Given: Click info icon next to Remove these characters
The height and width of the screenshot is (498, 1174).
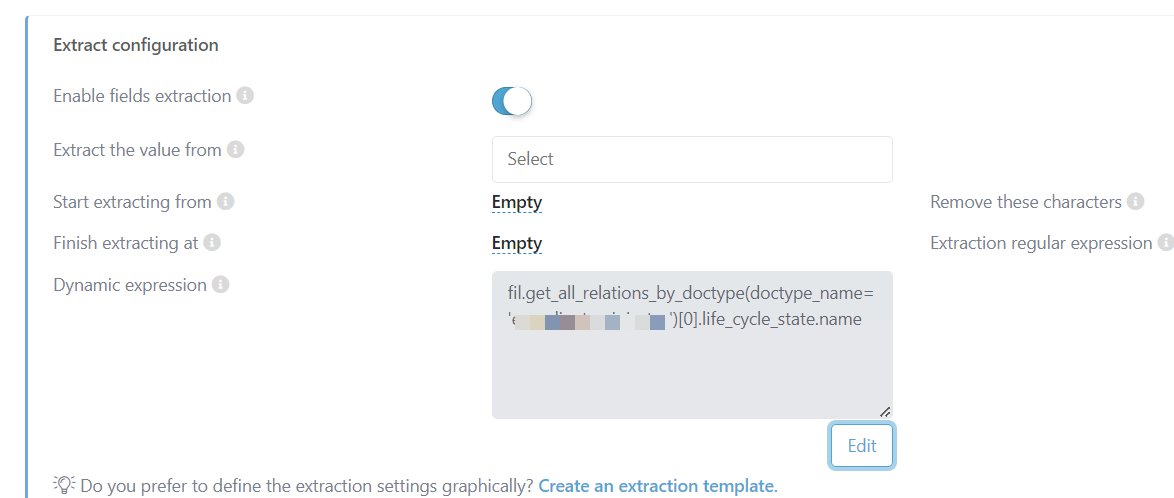Looking at the screenshot, I should [x=1136, y=202].
